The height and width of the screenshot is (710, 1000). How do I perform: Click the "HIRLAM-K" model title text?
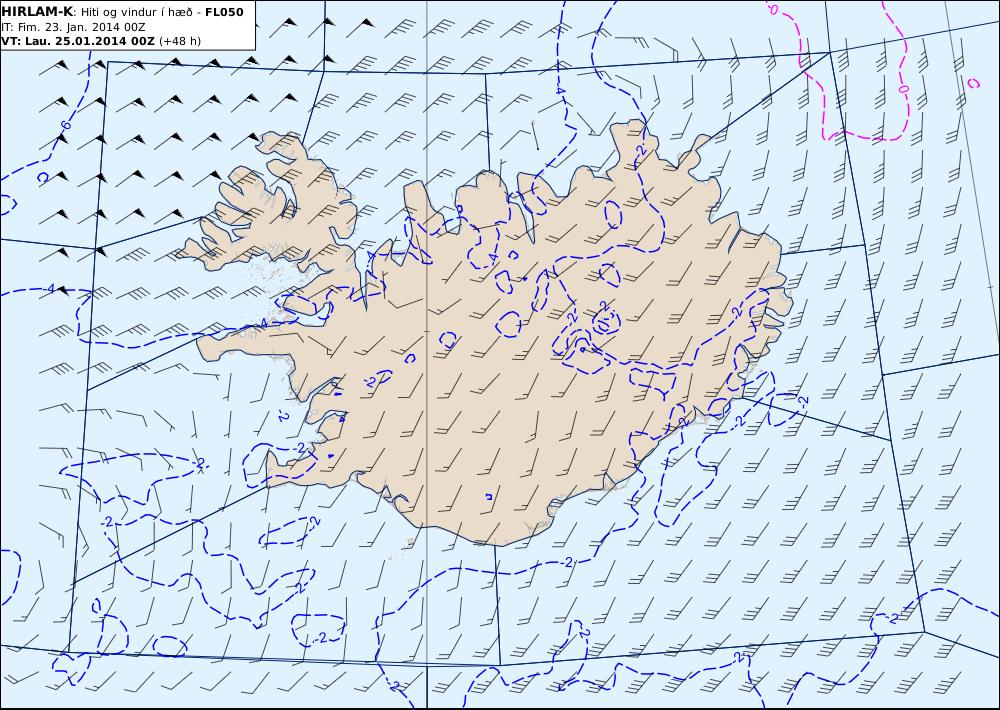(38, 12)
